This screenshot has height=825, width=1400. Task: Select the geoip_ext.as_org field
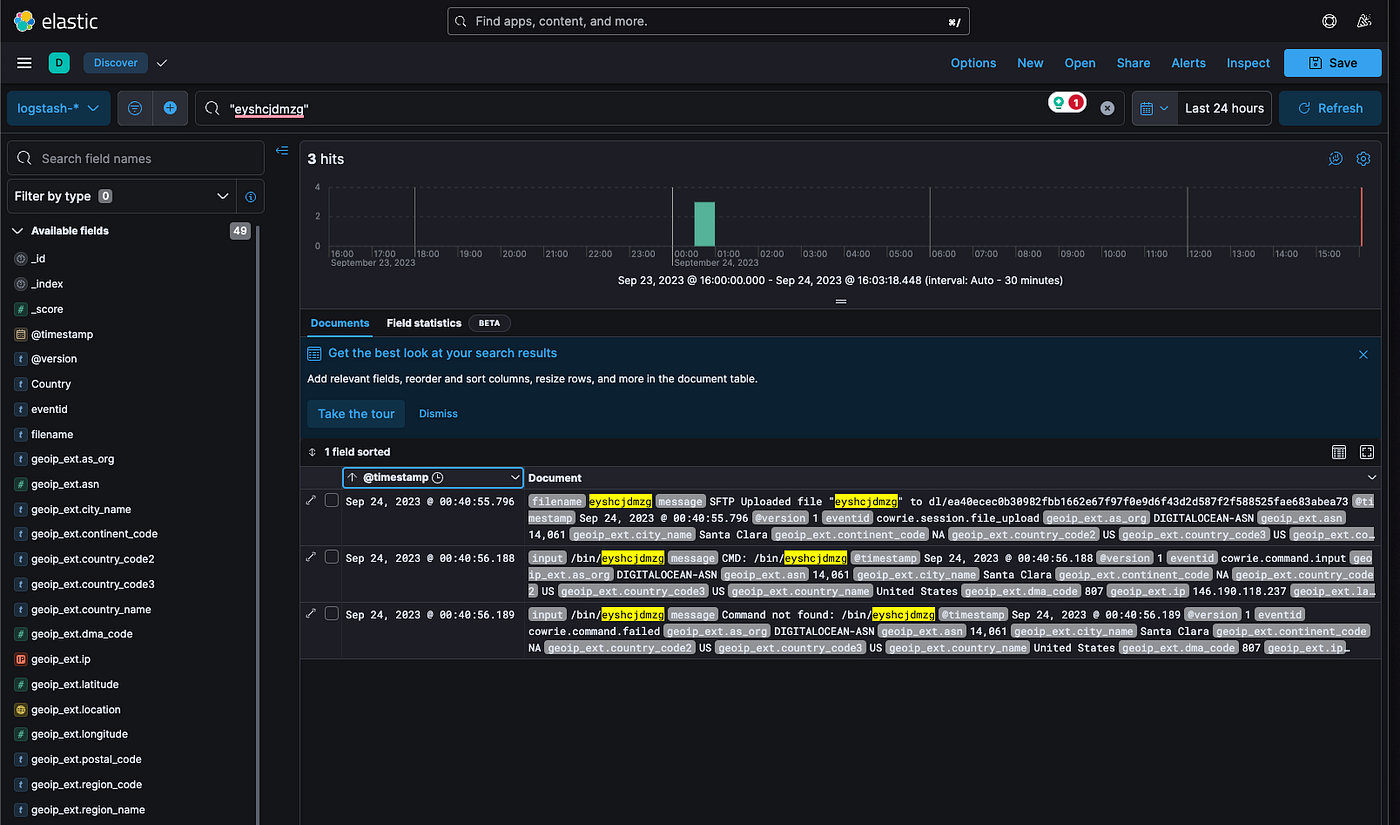click(73, 459)
